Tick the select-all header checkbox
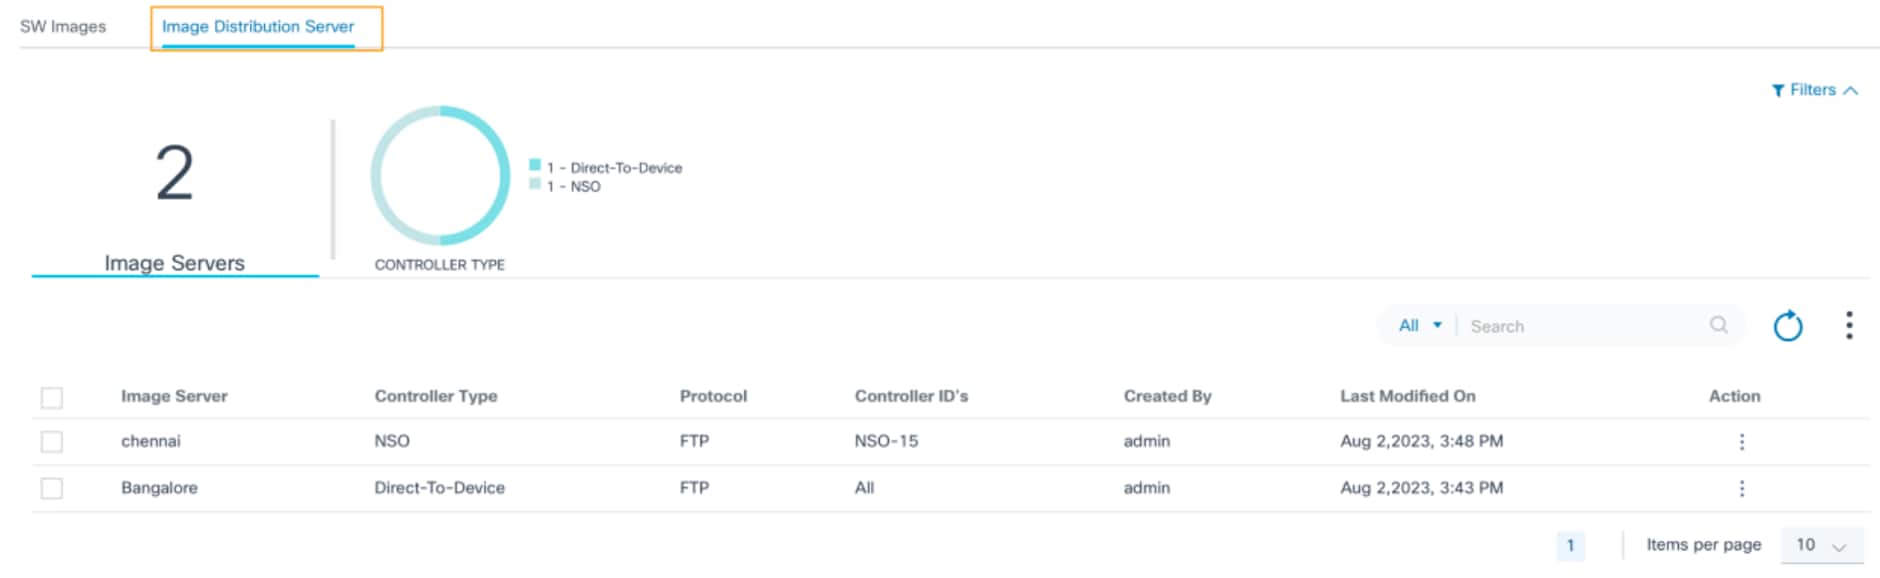The width and height of the screenshot is (1880, 578). 52,398
